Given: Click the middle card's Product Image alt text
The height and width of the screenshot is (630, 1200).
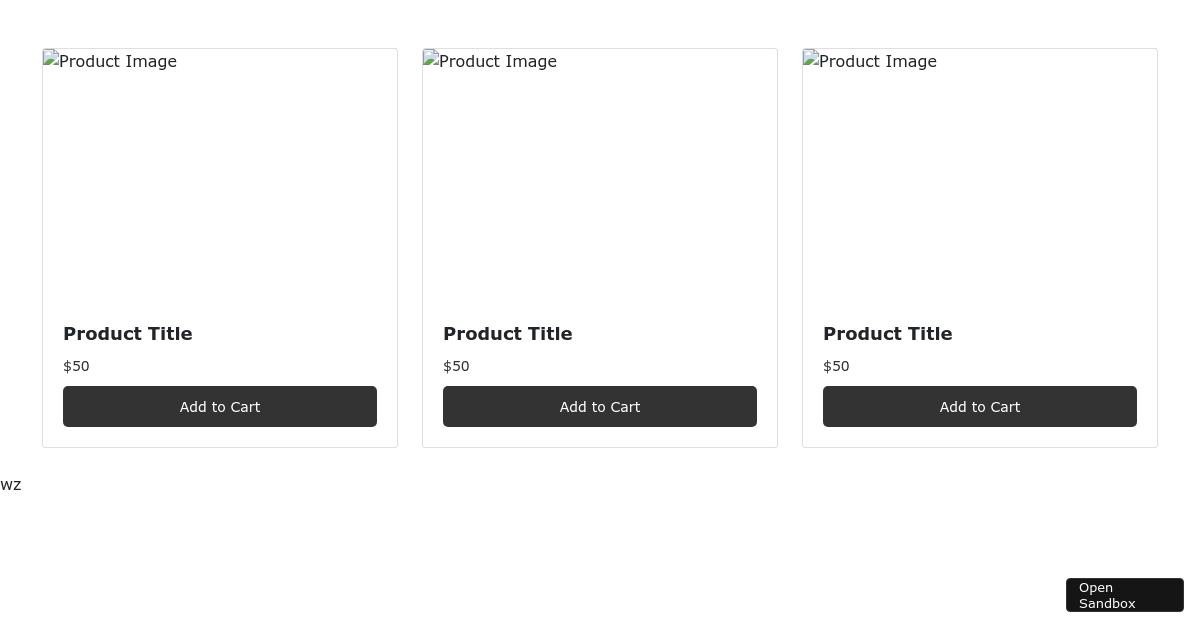Looking at the screenshot, I should (498, 62).
